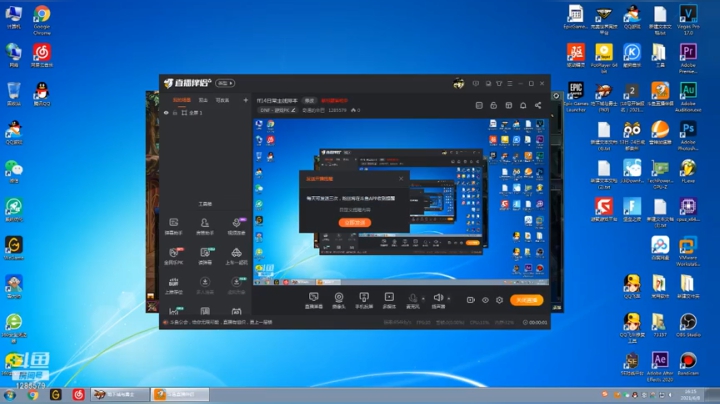720x404 pixels.
Task: Open the skin (shirt) icon in the title bar
Action: point(499,84)
